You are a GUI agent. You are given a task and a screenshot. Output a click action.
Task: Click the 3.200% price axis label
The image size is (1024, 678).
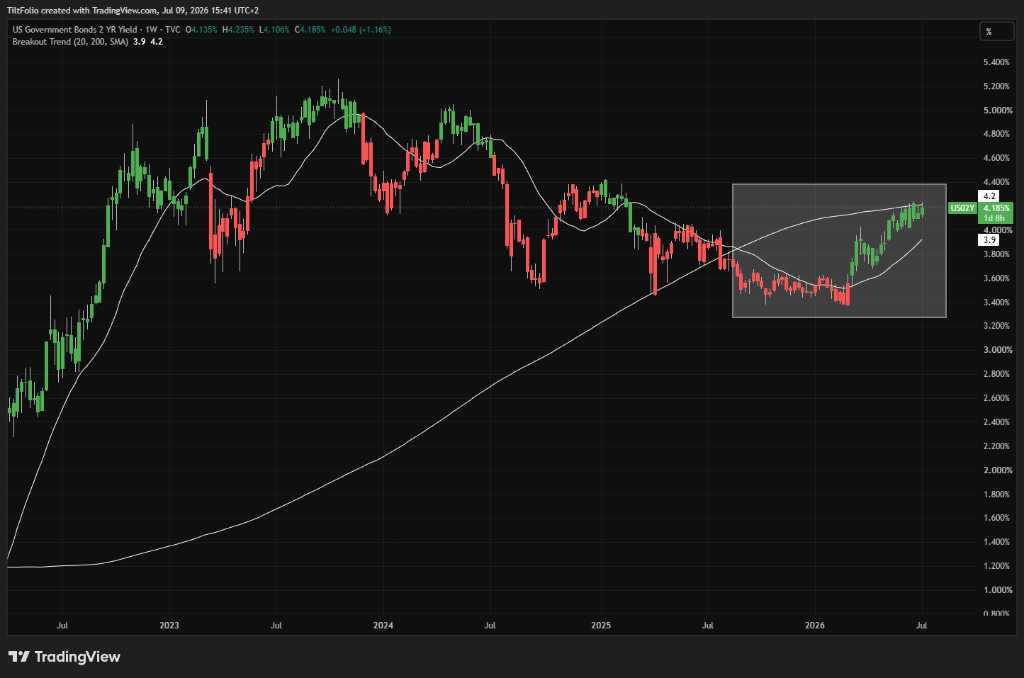(x=997, y=326)
